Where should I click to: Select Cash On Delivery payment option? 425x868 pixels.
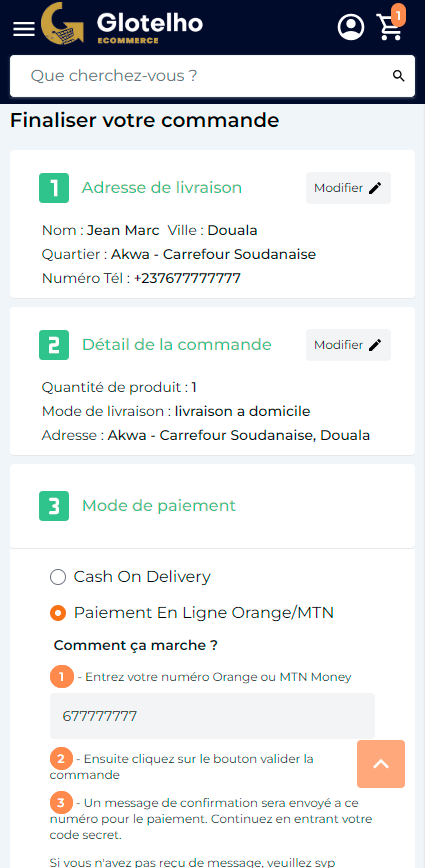point(58,577)
